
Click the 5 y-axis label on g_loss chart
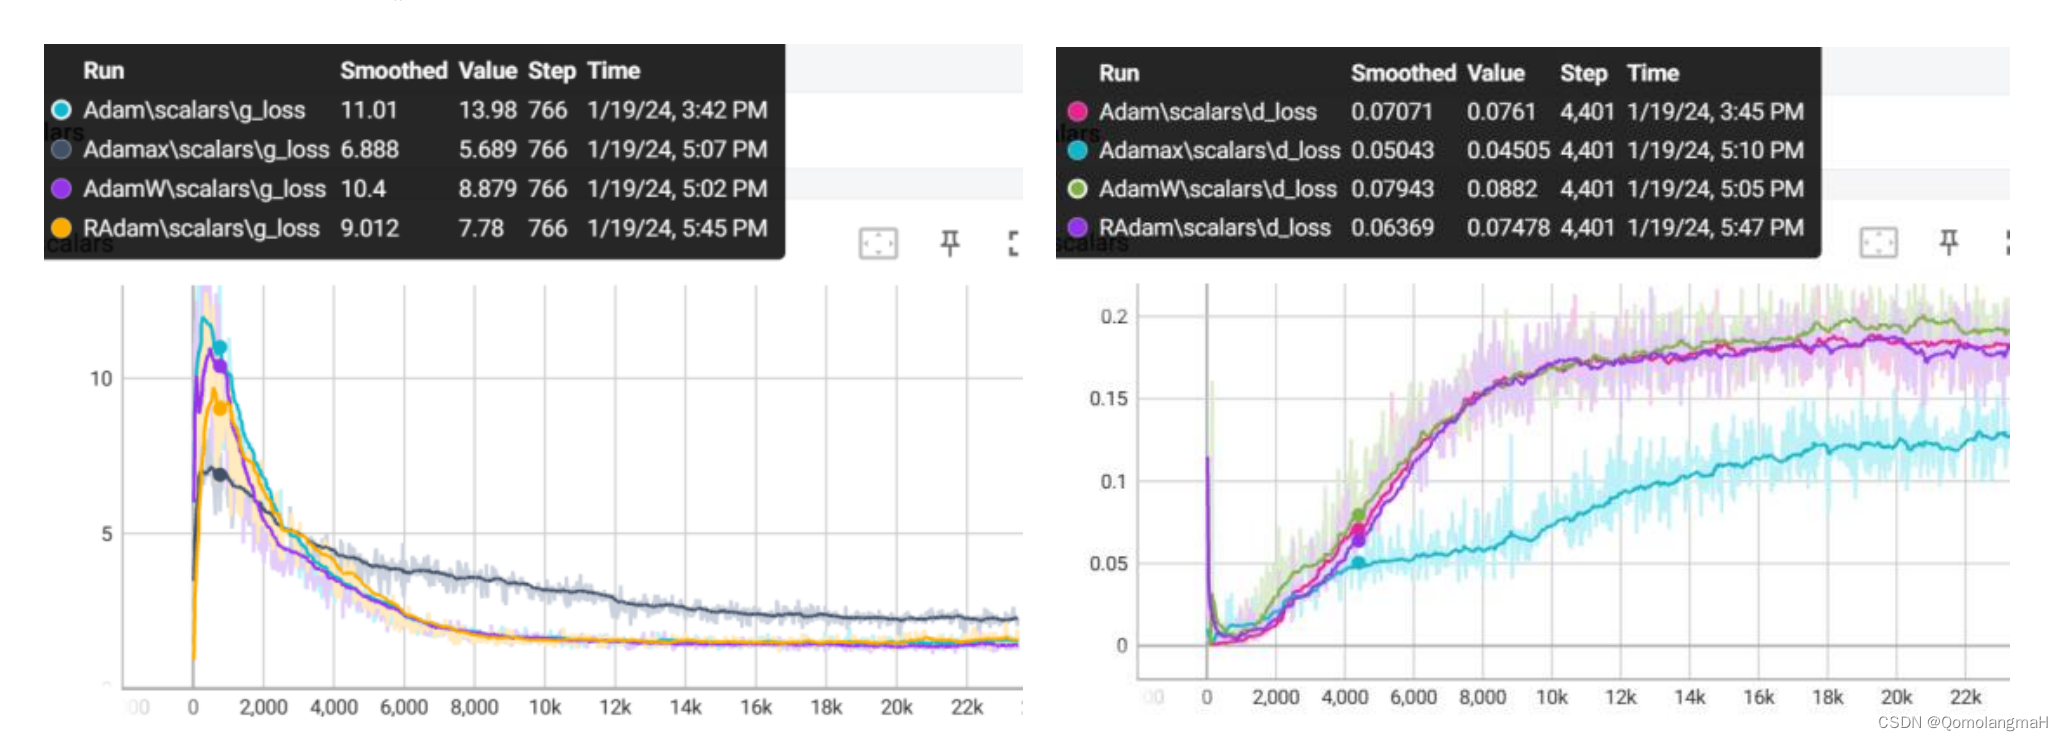tap(106, 534)
